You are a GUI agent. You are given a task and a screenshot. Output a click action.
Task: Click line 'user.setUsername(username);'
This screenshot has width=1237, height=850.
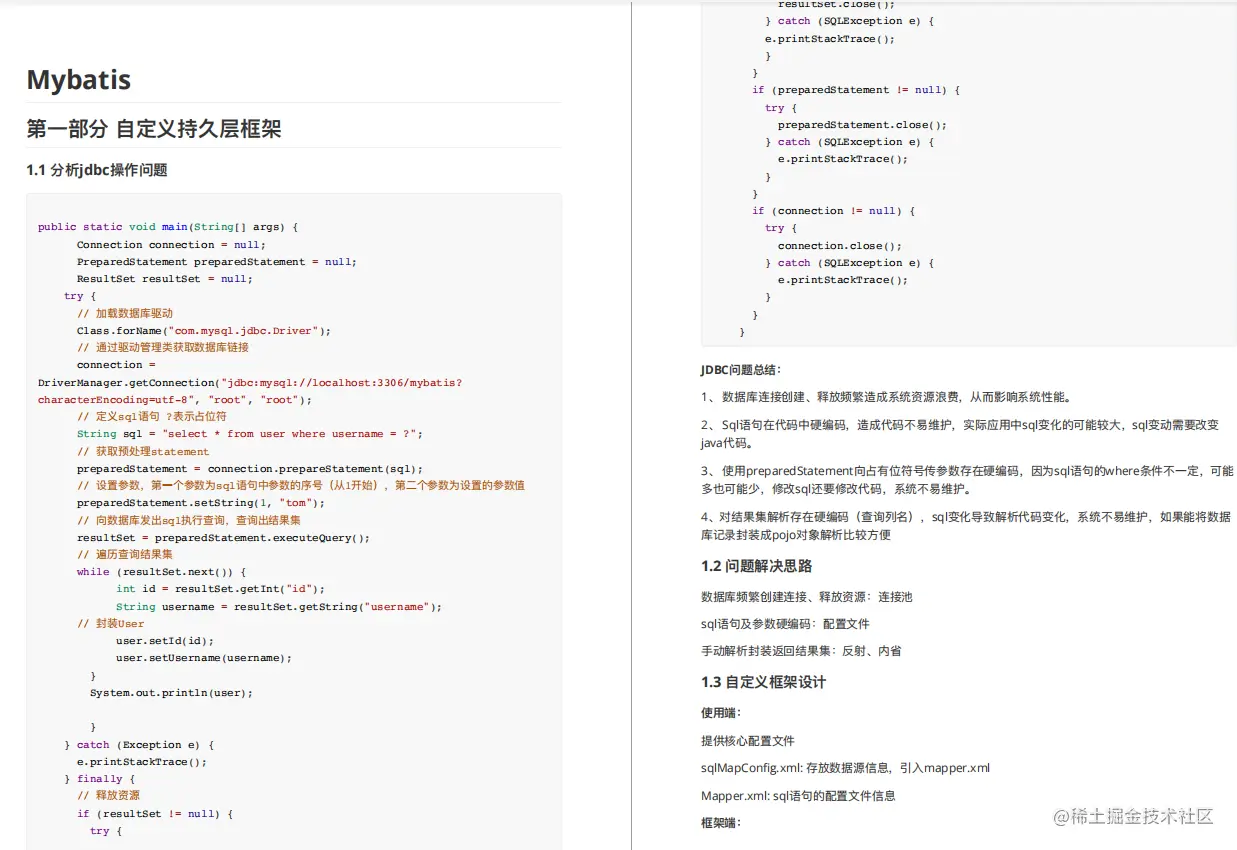click(x=204, y=658)
